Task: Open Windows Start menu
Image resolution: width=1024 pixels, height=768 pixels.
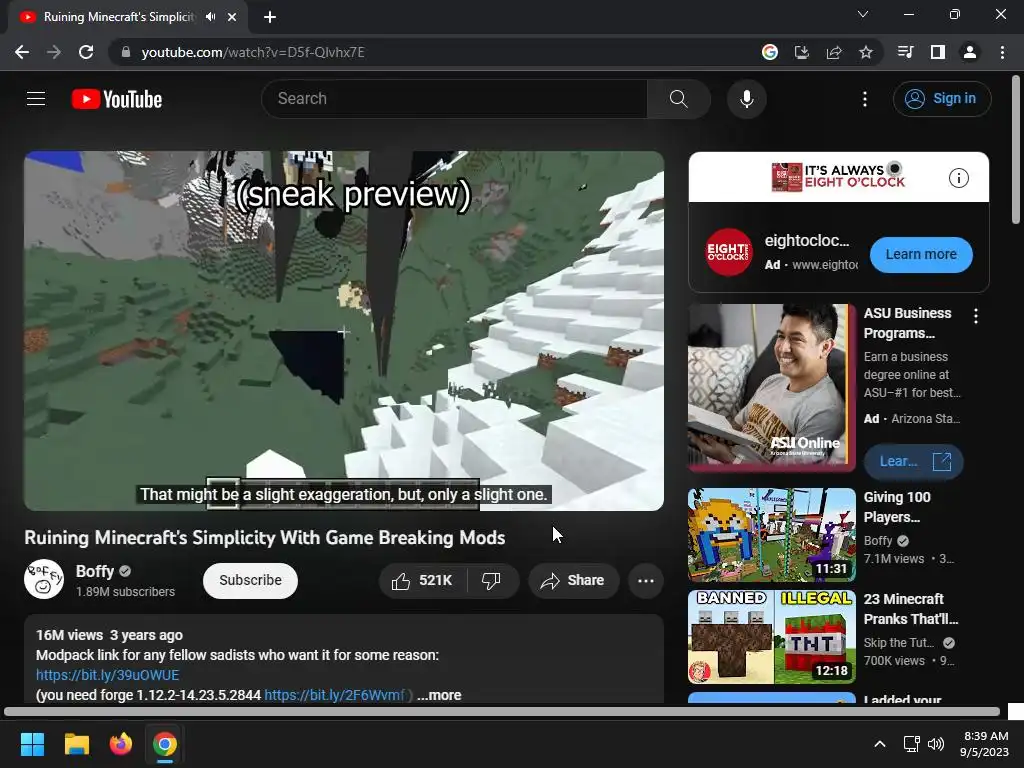Action: (32, 744)
